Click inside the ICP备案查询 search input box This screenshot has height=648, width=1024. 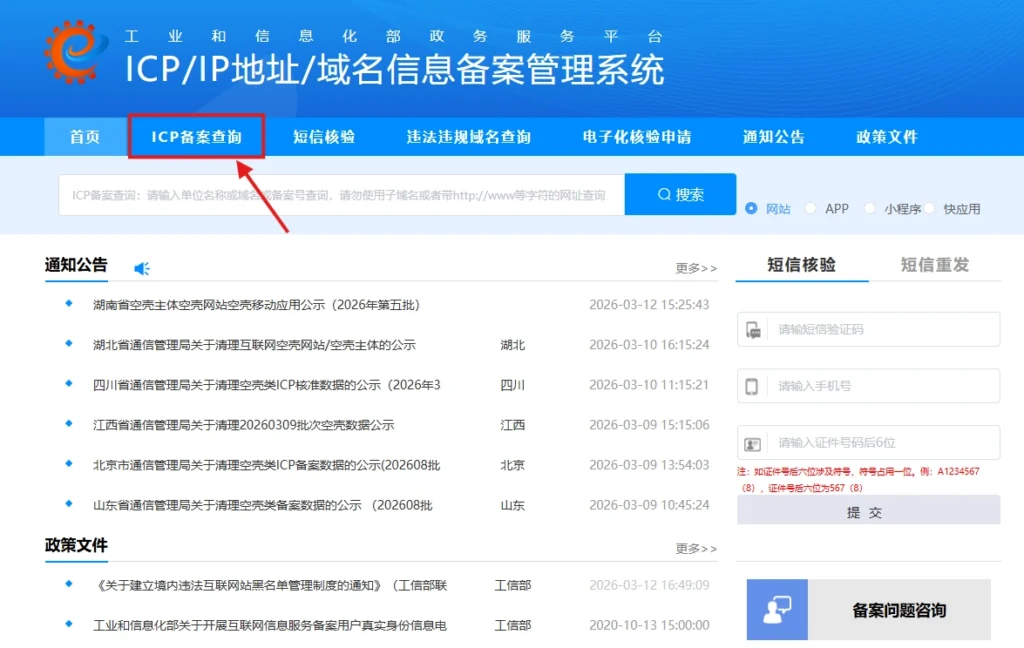click(340, 195)
